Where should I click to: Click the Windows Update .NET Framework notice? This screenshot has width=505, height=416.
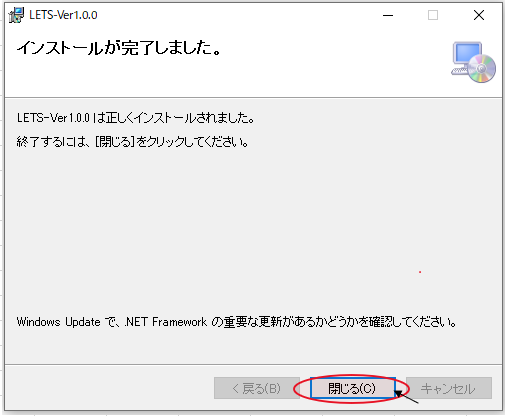pyautogui.click(x=237, y=322)
